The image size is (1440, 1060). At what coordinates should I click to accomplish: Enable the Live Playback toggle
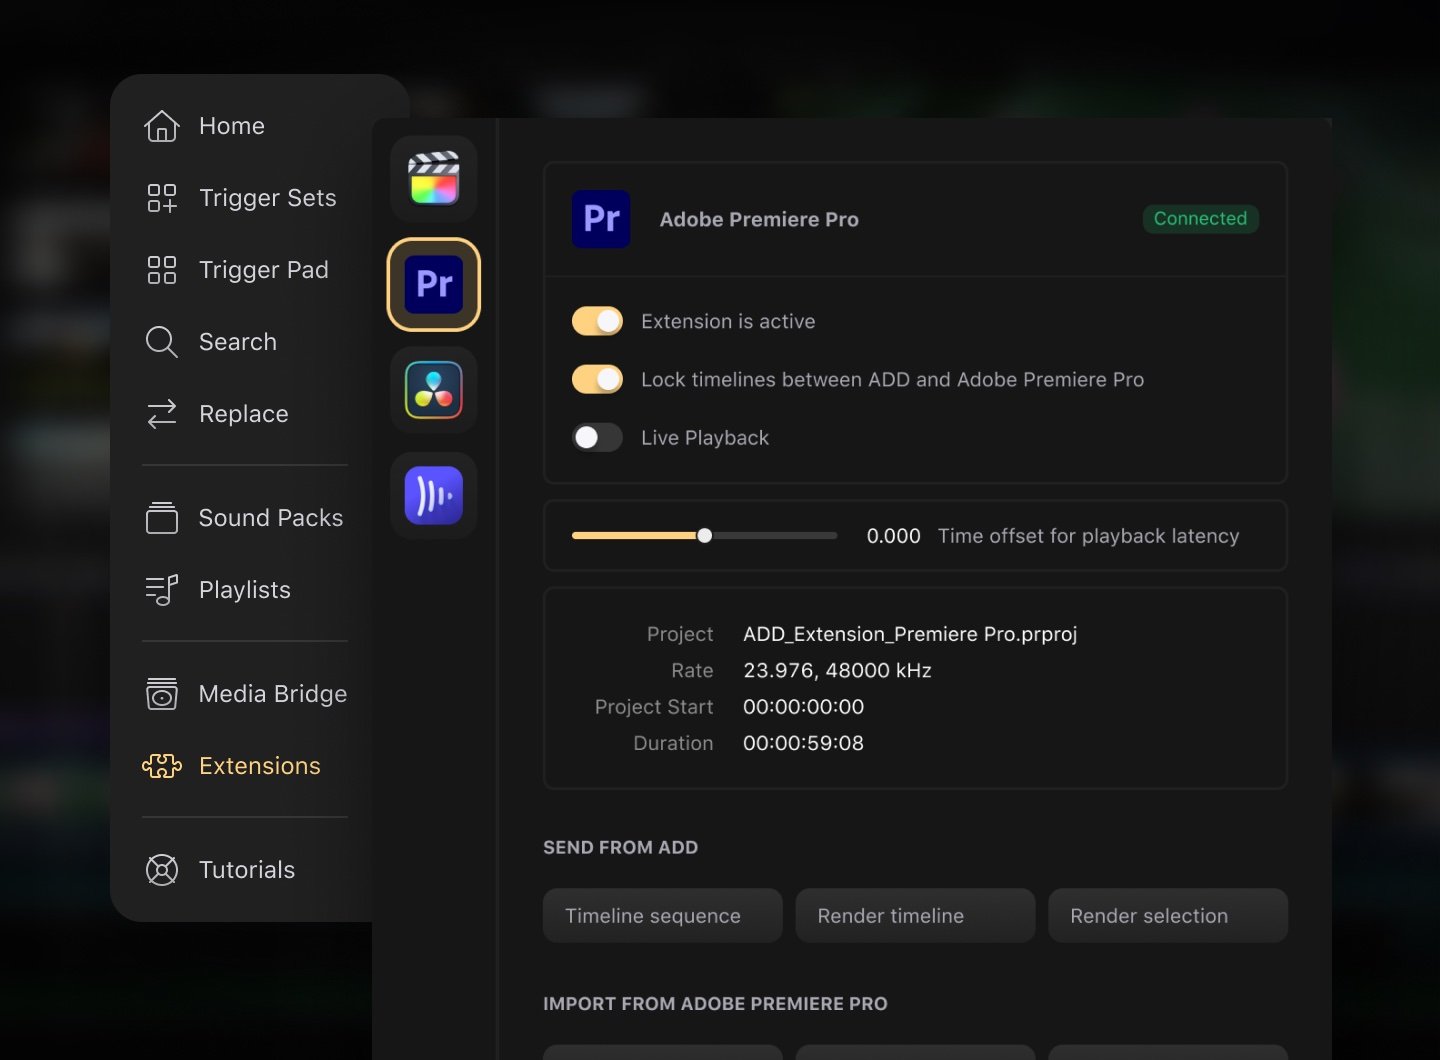click(x=597, y=437)
